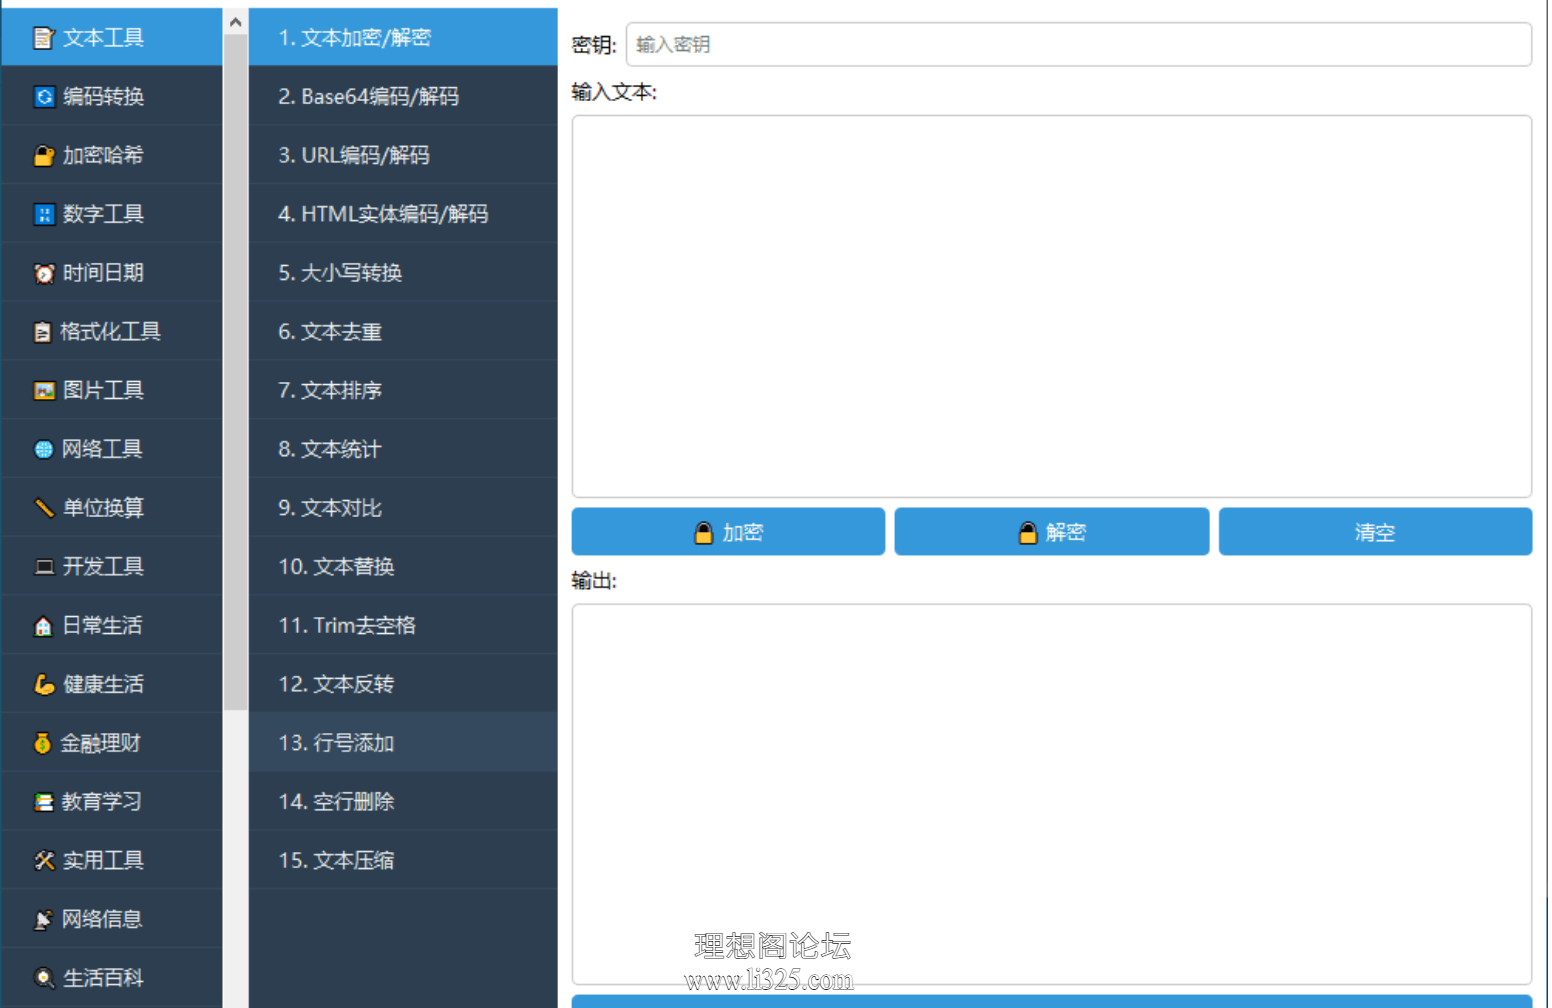Screen dimensions: 1552x1008
Task: Open 时间日期 category label
Action: tap(104, 273)
